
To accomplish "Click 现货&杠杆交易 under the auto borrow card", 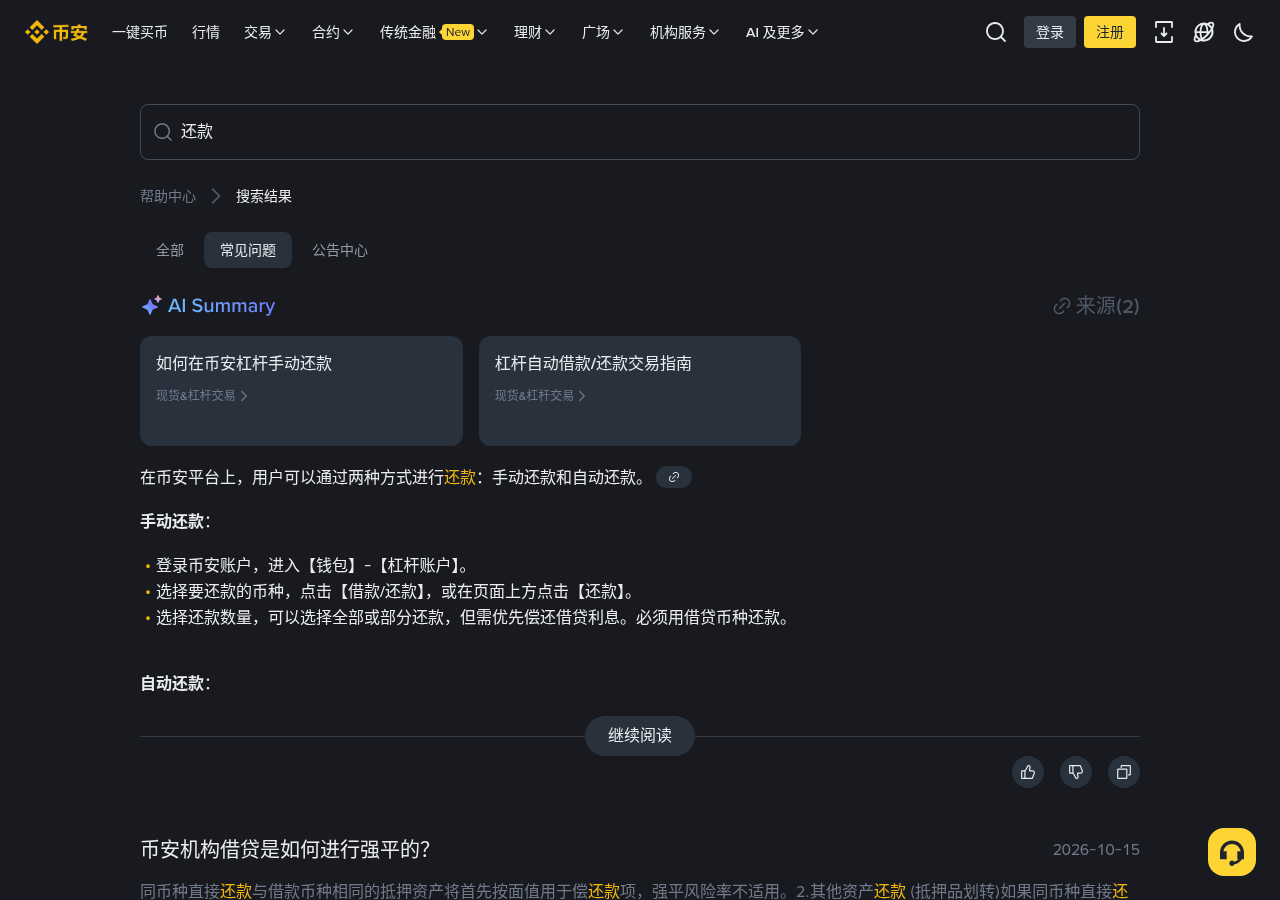I will [541, 396].
